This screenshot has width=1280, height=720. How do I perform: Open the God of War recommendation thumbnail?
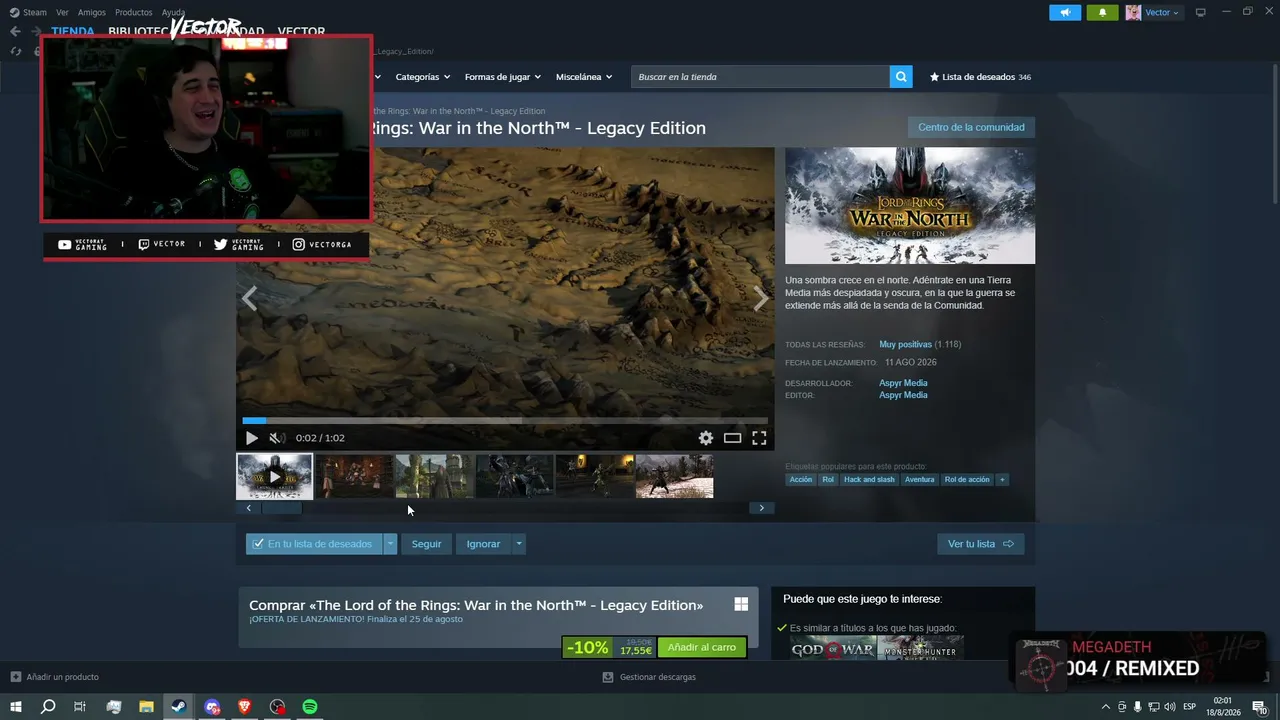(833, 649)
